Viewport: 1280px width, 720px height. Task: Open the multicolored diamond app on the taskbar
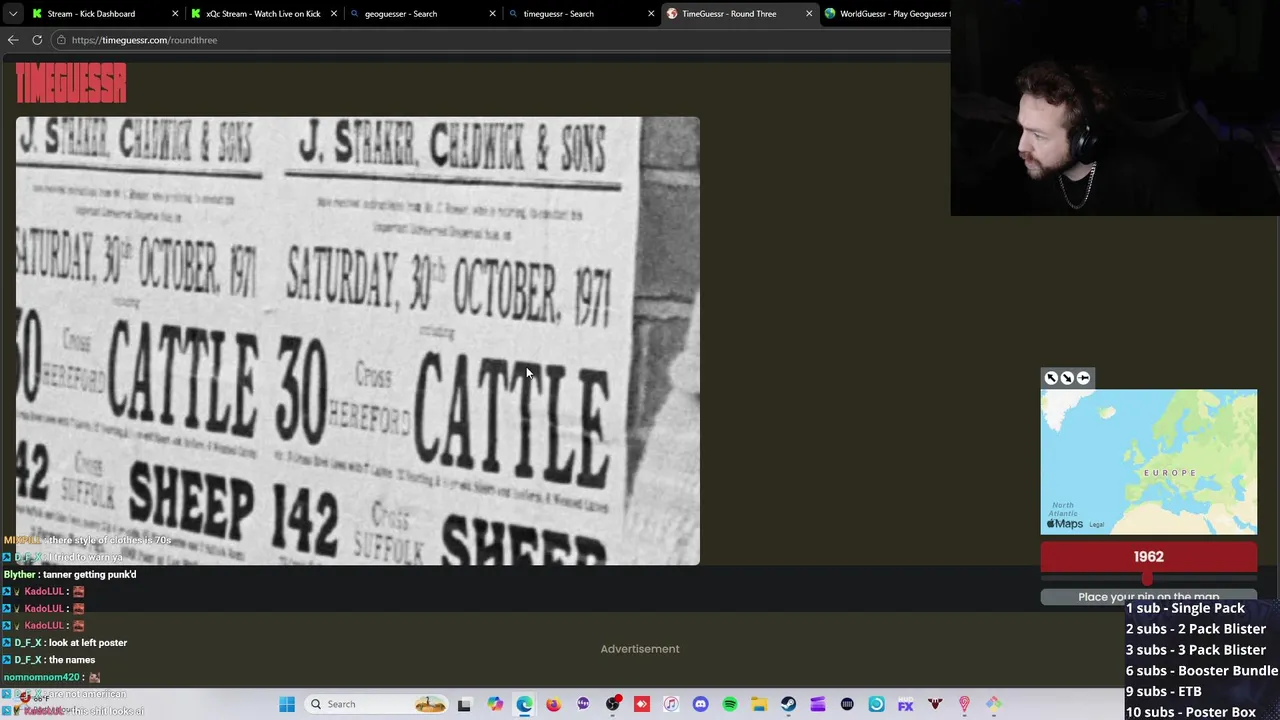pos(993,704)
